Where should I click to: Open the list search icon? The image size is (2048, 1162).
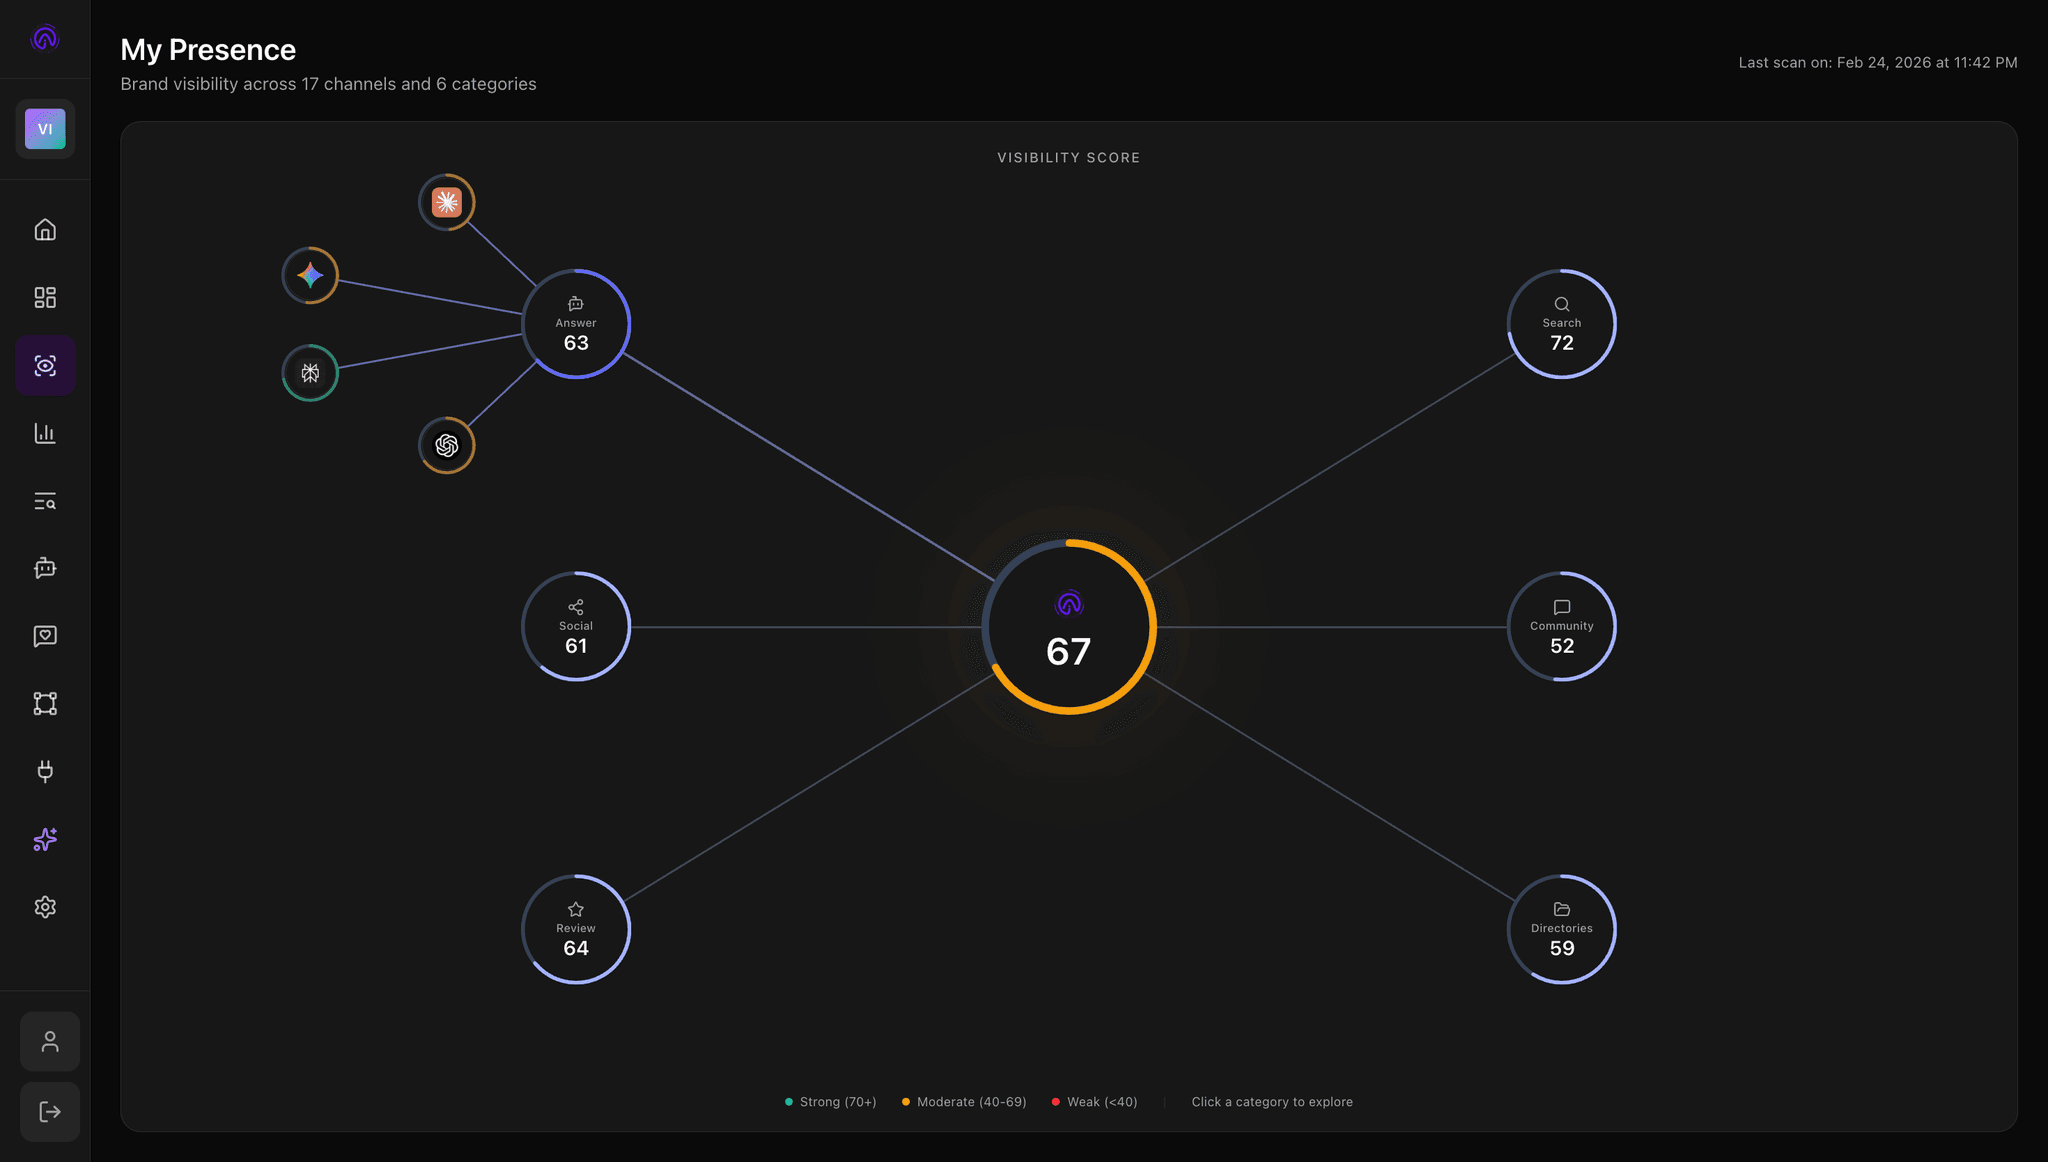[45, 501]
